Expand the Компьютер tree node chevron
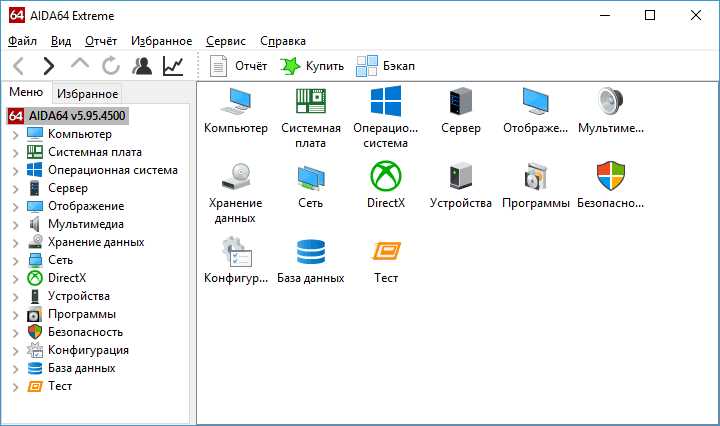The height and width of the screenshot is (426, 720). click(x=15, y=135)
